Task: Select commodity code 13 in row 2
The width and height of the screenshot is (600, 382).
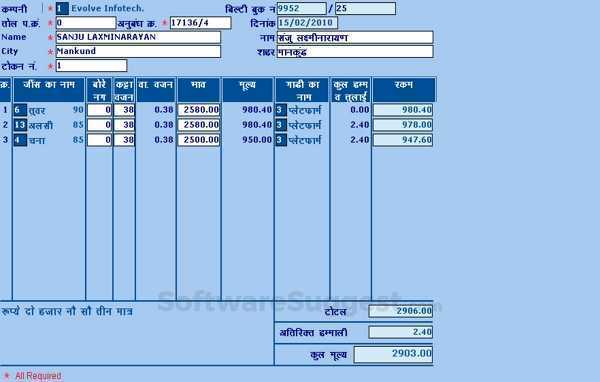Action: 20,125
